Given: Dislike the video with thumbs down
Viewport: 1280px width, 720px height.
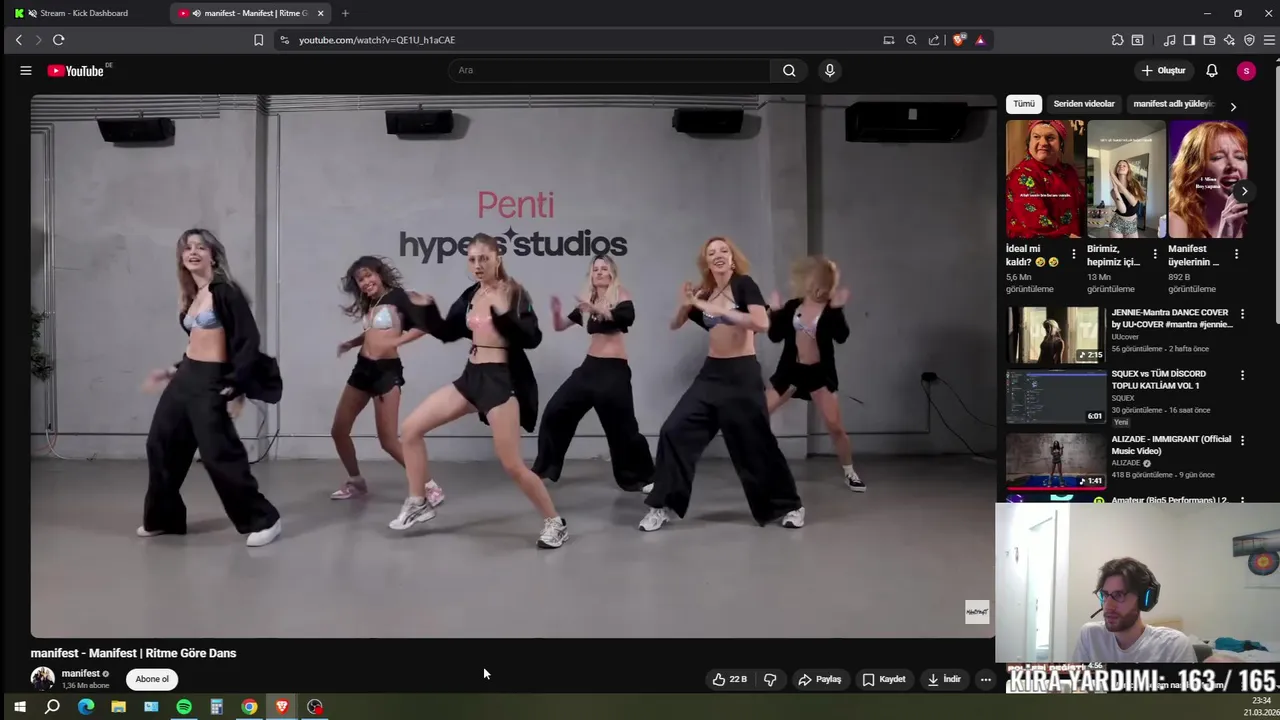Looking at the screenshot, I should pyautogui.click(x=770, y=679).
